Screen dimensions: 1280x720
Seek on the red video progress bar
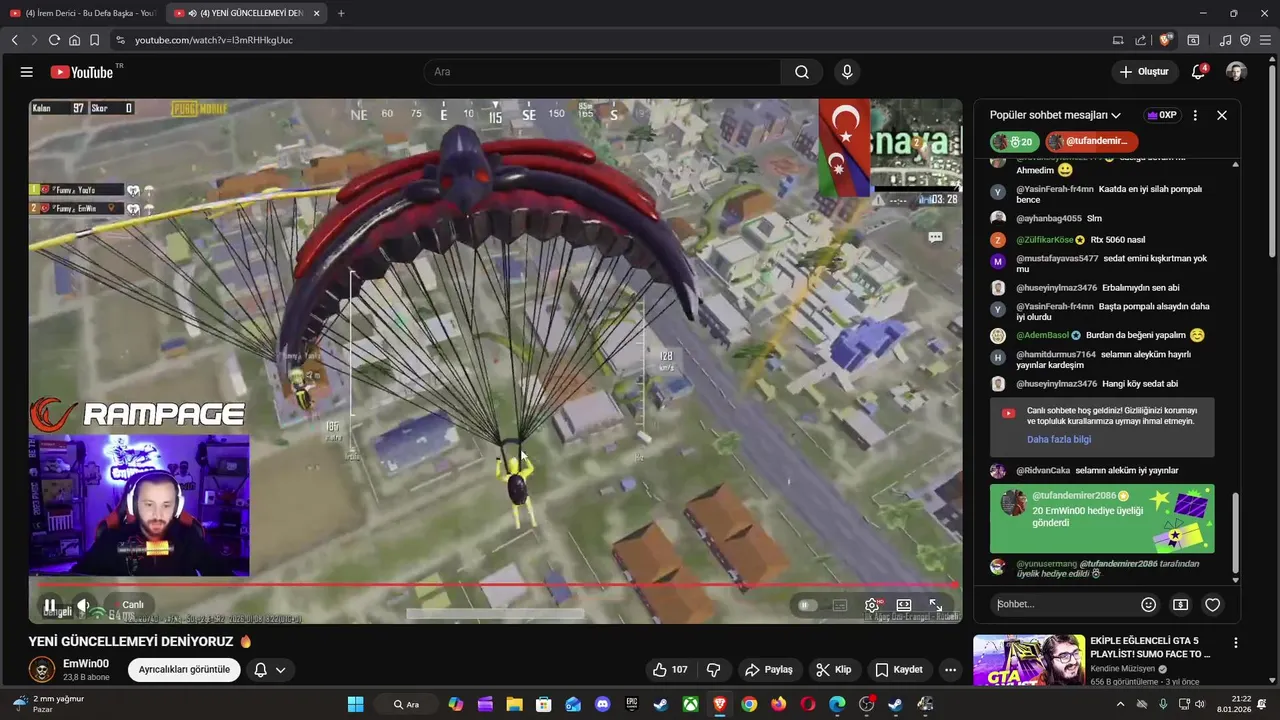(496, 585)
